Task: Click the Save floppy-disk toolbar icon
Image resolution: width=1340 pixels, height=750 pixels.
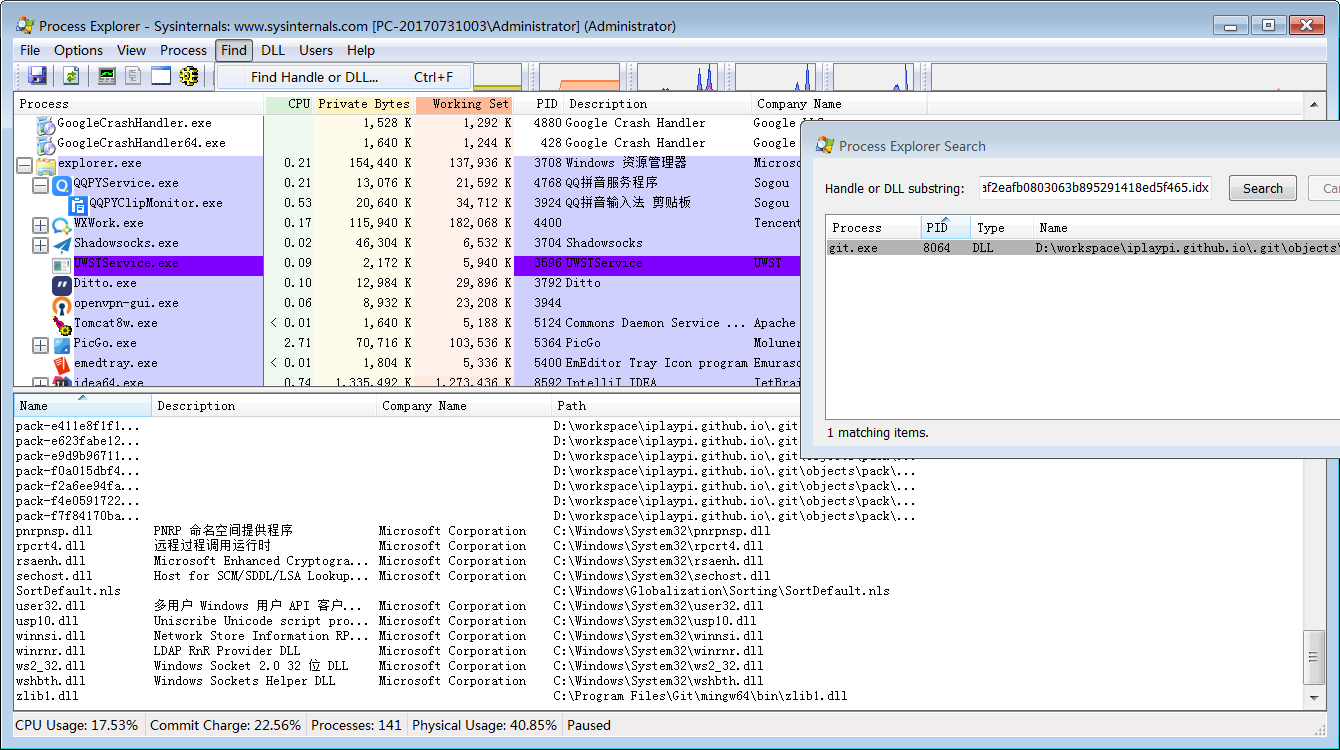Action: (38, 76)
